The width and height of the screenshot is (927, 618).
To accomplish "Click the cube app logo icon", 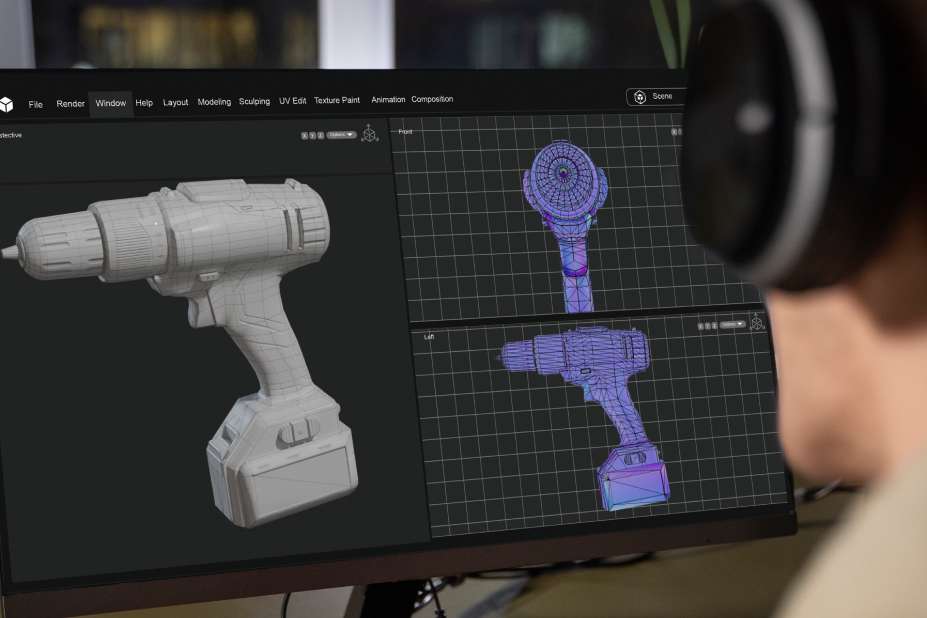I will click(6, 104).
